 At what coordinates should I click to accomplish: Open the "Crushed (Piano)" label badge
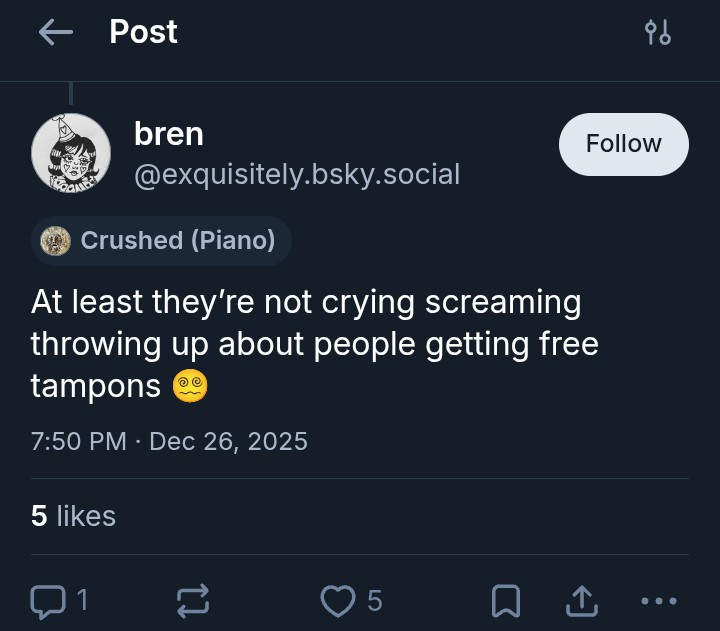[x=177, y=240]
